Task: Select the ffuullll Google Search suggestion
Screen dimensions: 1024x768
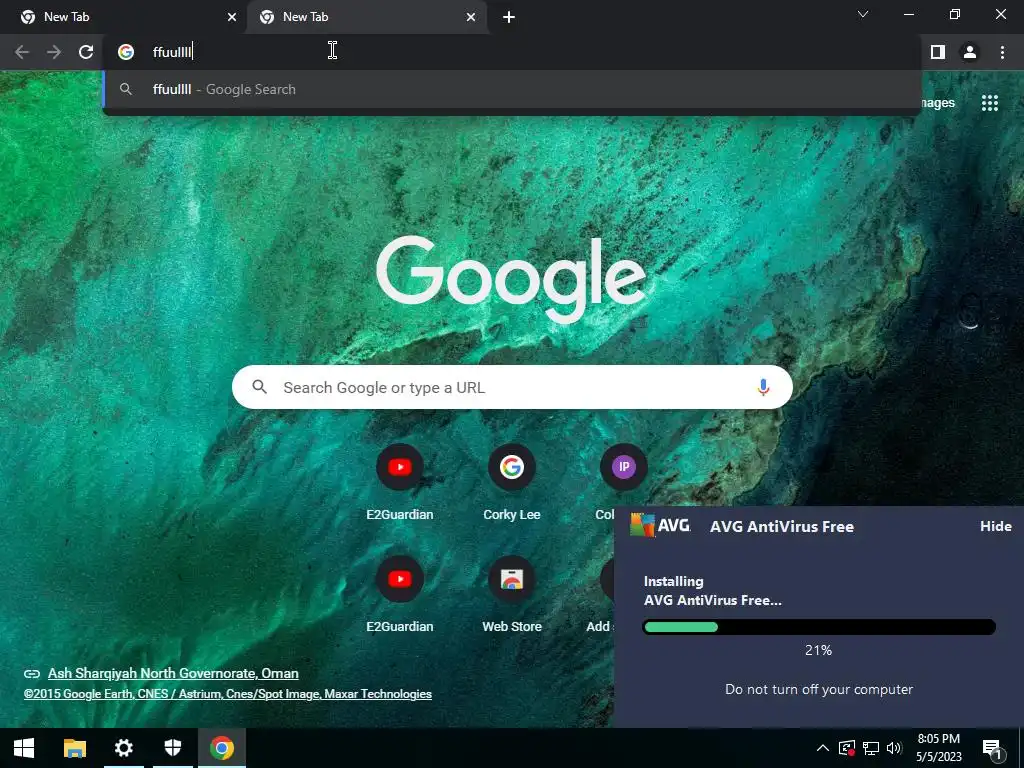Action: (x=512, y=89)
